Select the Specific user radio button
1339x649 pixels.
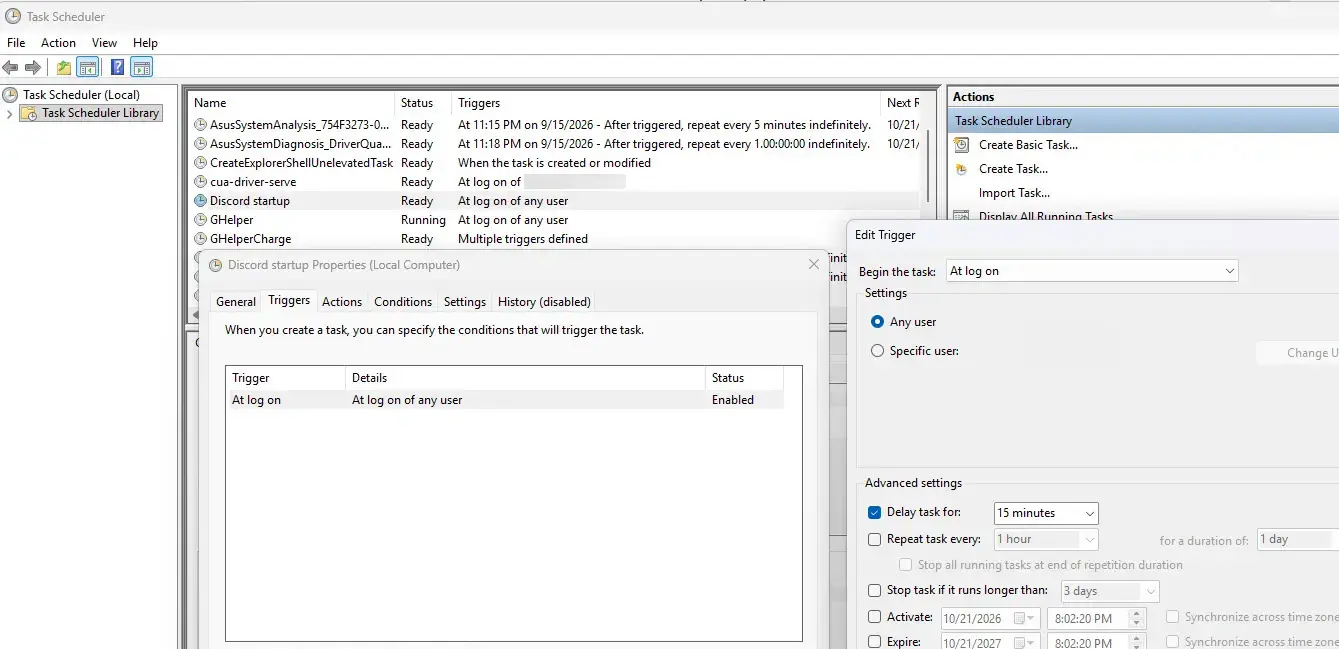coord(877,351)
